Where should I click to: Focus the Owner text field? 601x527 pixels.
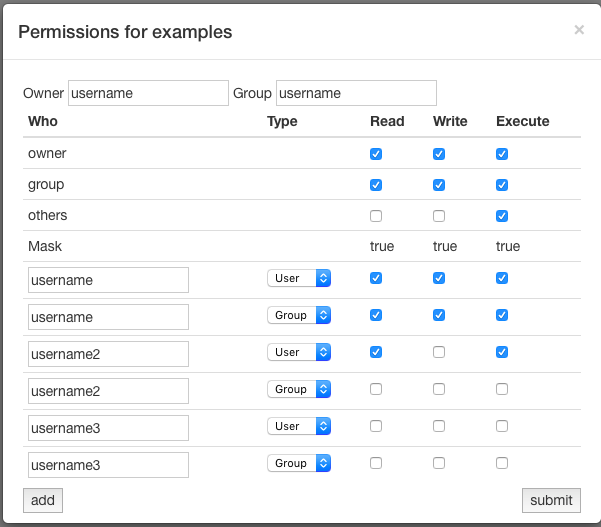click(x=148, y=93)
